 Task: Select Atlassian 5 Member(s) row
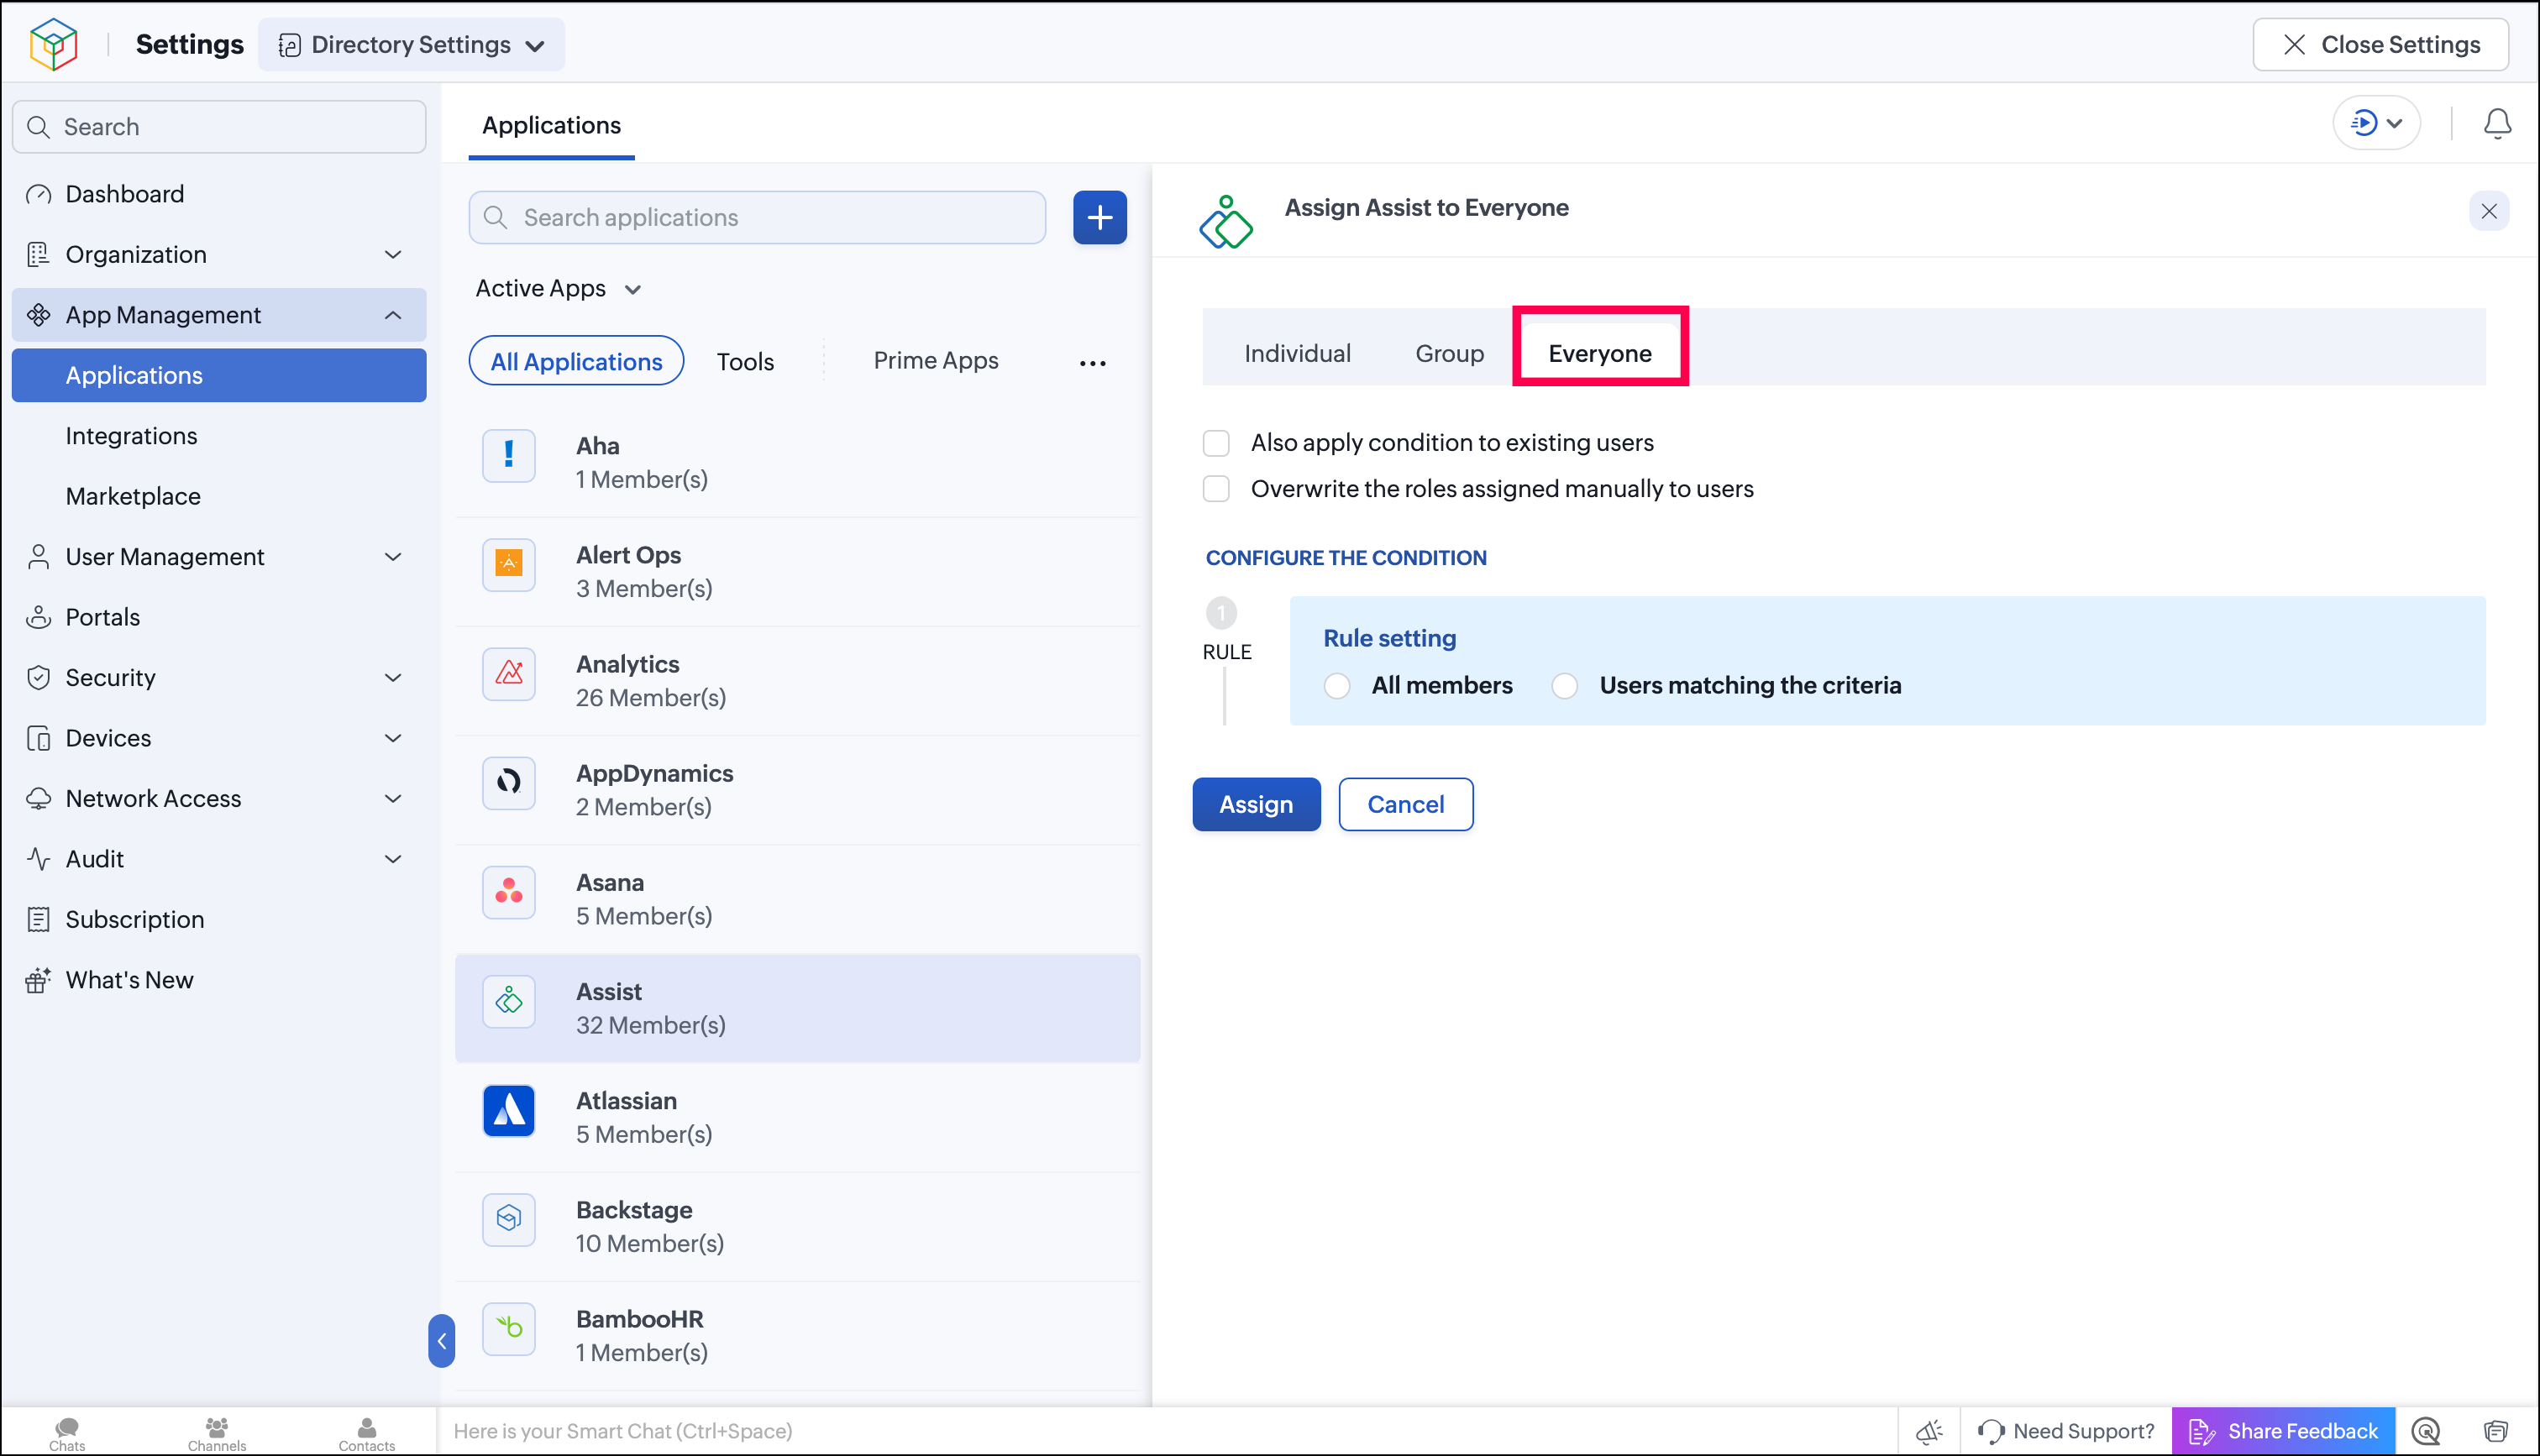(x=797, y=1117)
